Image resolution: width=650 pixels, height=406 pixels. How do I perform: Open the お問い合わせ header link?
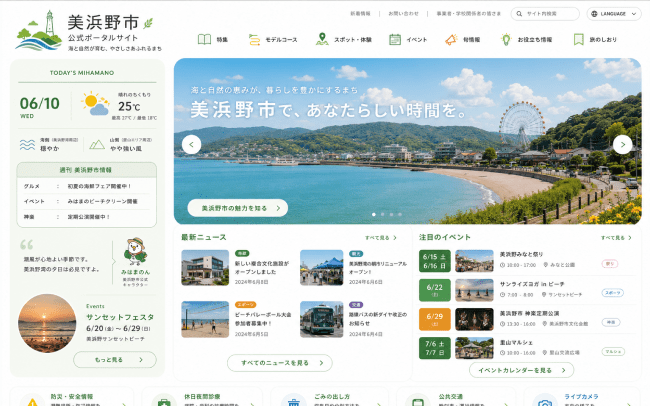[403, 14]
